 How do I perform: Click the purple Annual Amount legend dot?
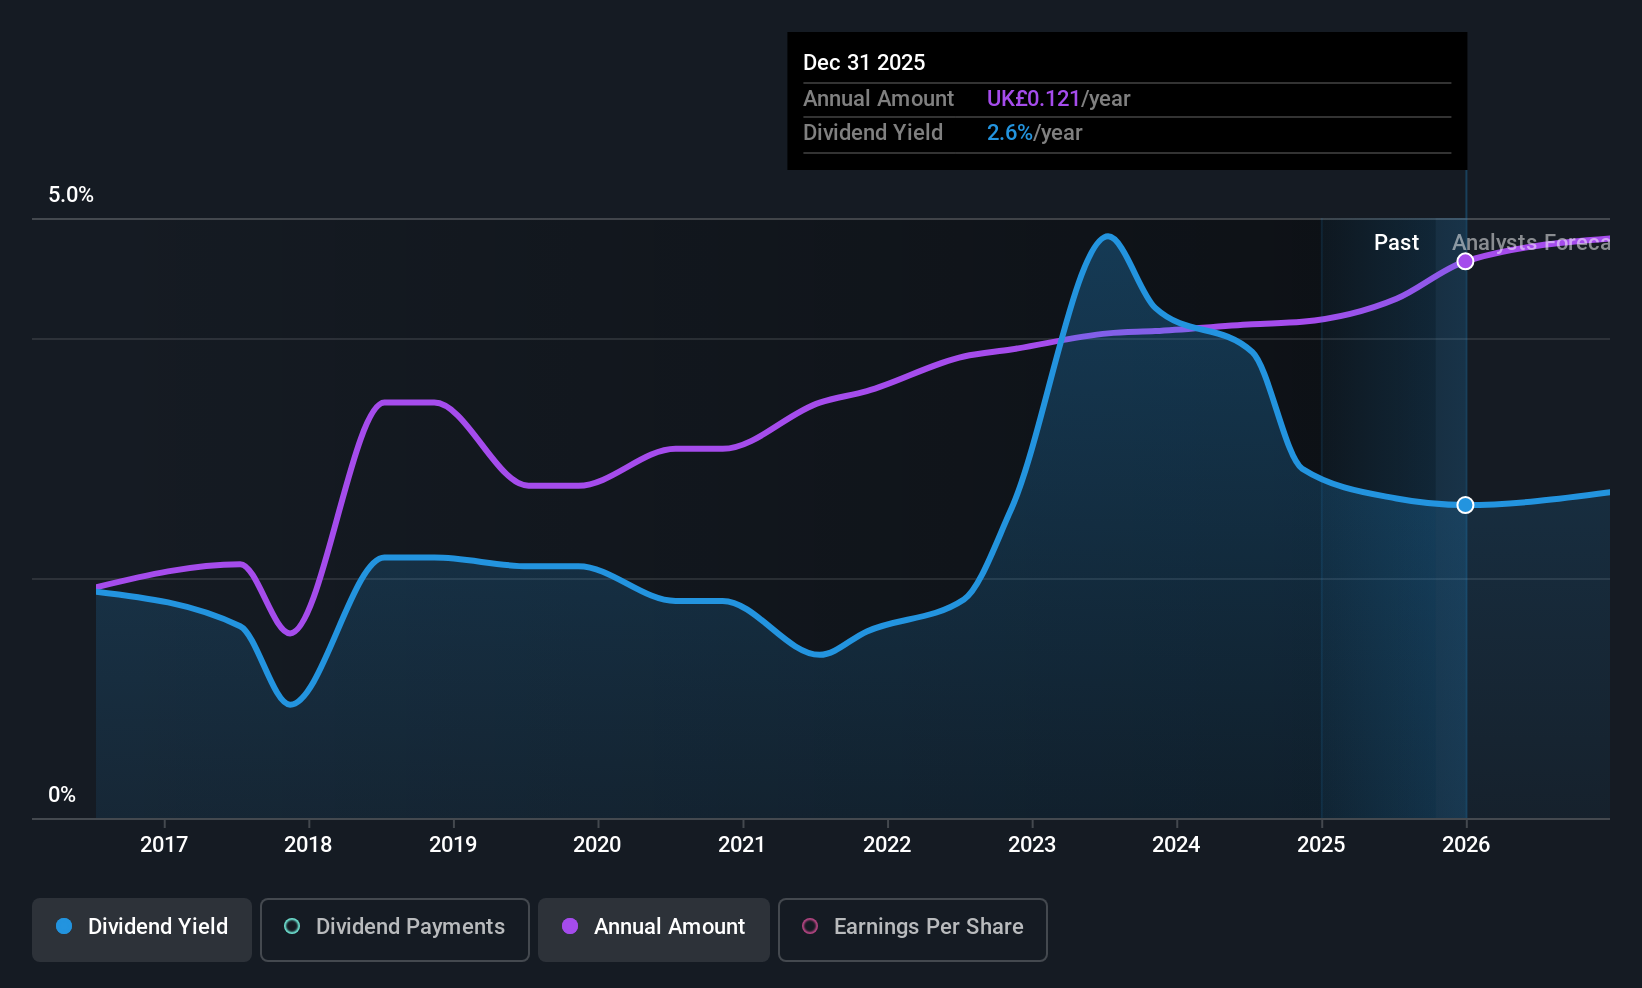570,926
